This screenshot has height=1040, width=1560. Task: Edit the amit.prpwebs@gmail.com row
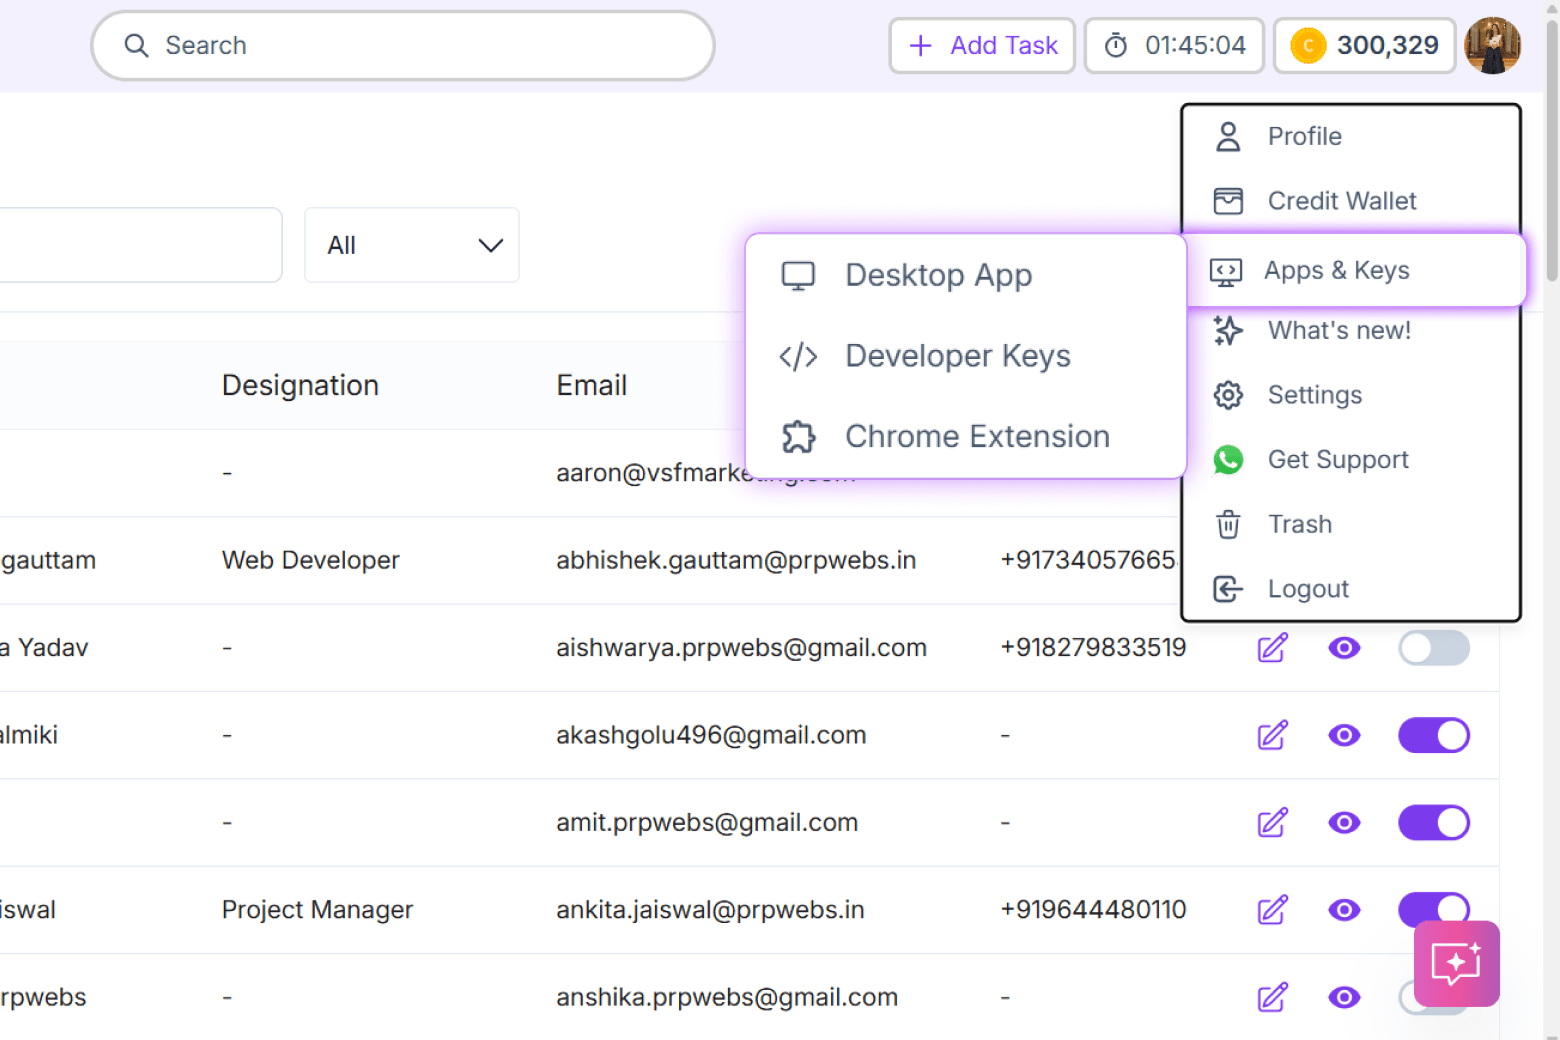(1272, 823)
